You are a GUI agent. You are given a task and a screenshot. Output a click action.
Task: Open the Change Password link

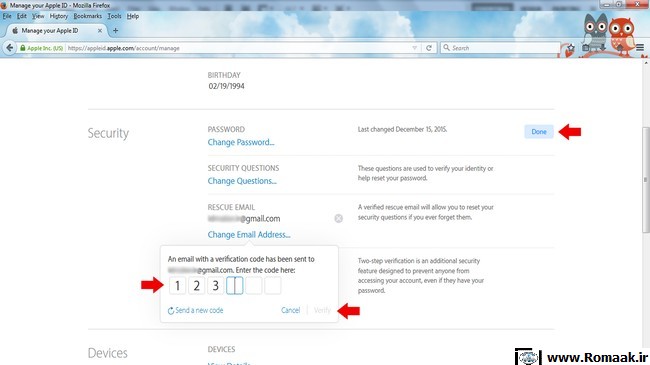click(241, 142)
